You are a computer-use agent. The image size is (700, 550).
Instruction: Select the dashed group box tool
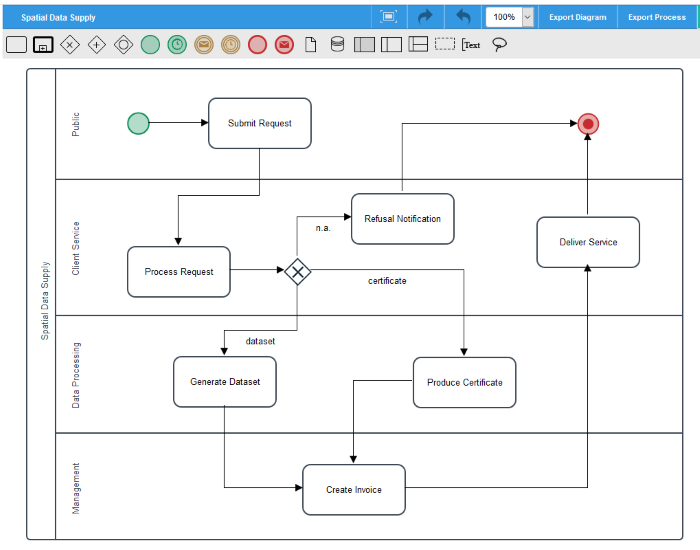point(445,44)
